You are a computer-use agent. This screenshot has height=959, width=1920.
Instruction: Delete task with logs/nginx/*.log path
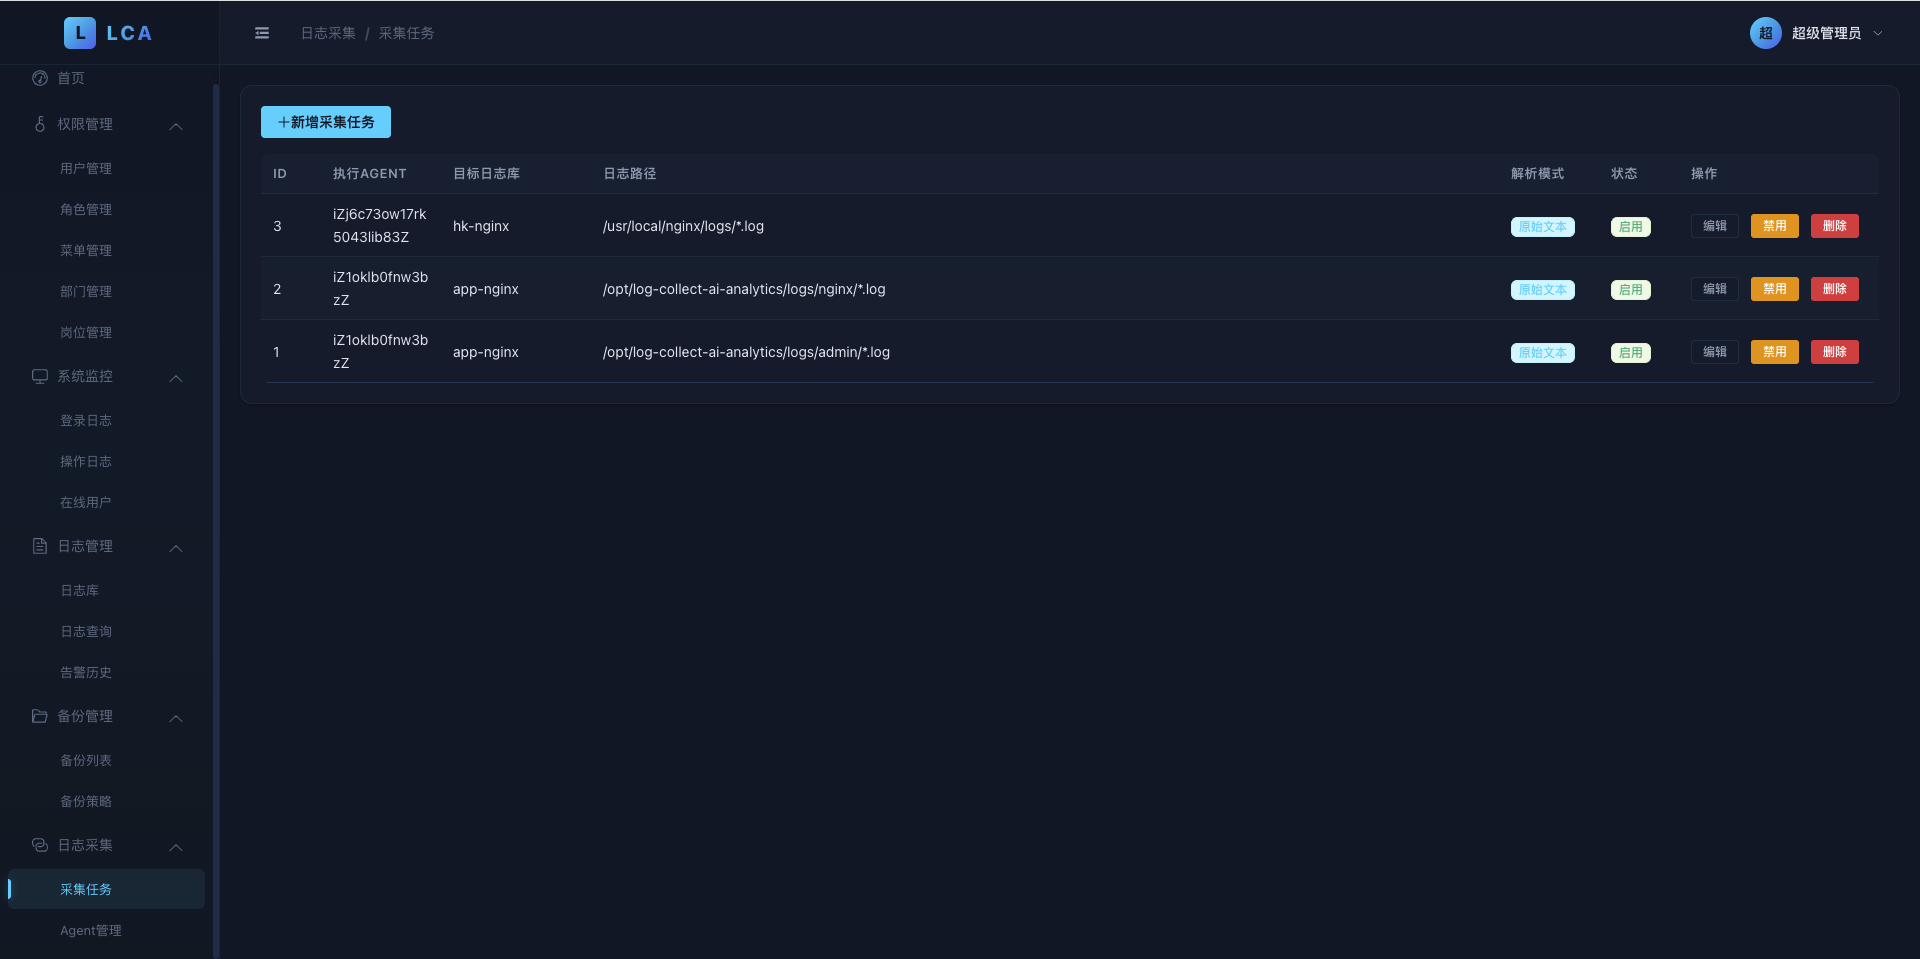pos(1835,289)
